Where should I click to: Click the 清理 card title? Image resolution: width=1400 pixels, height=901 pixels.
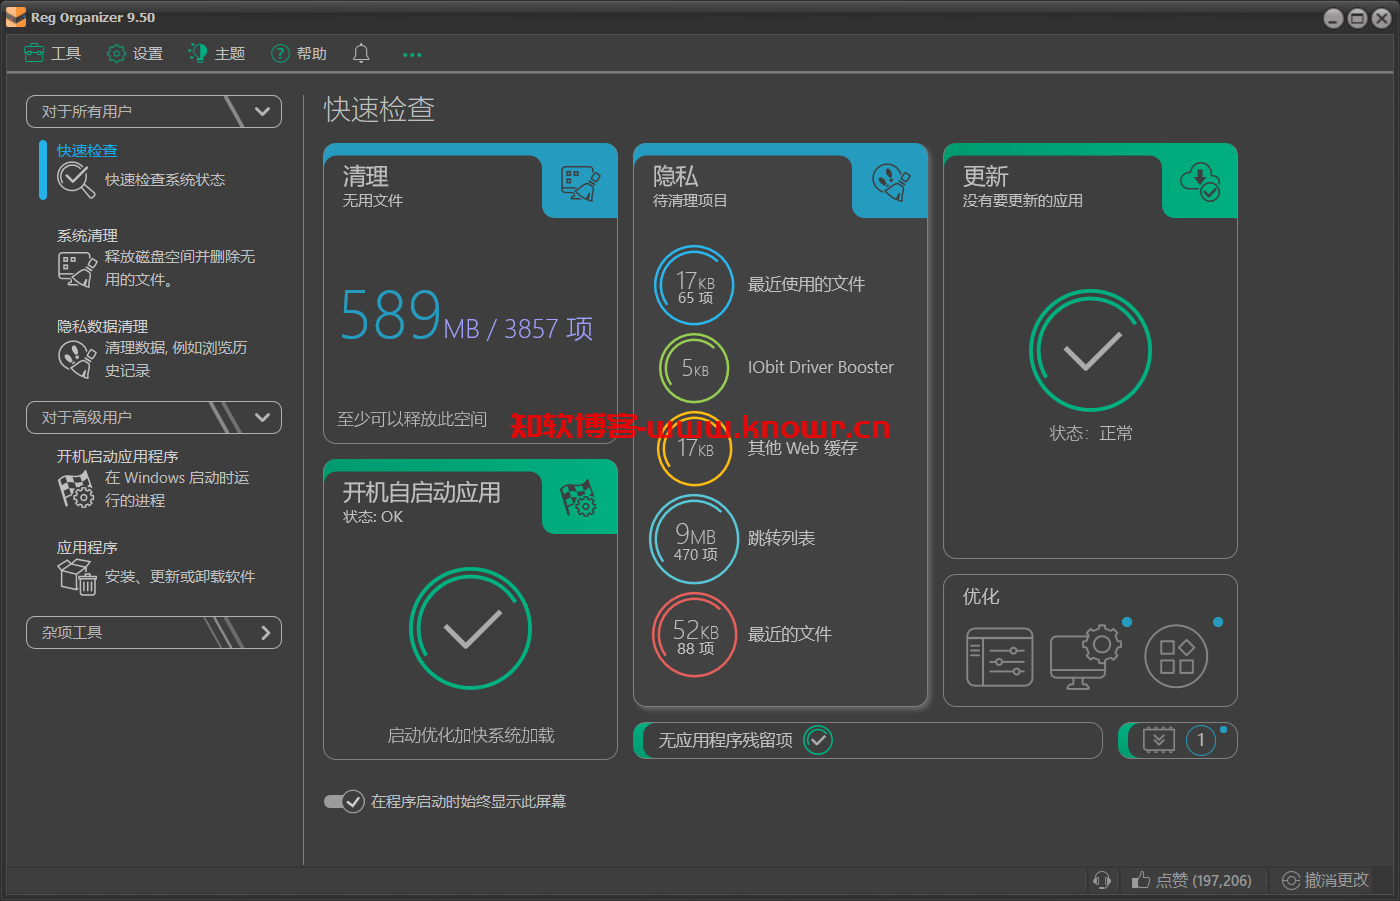pyautogui.click(x=365, y=177)
